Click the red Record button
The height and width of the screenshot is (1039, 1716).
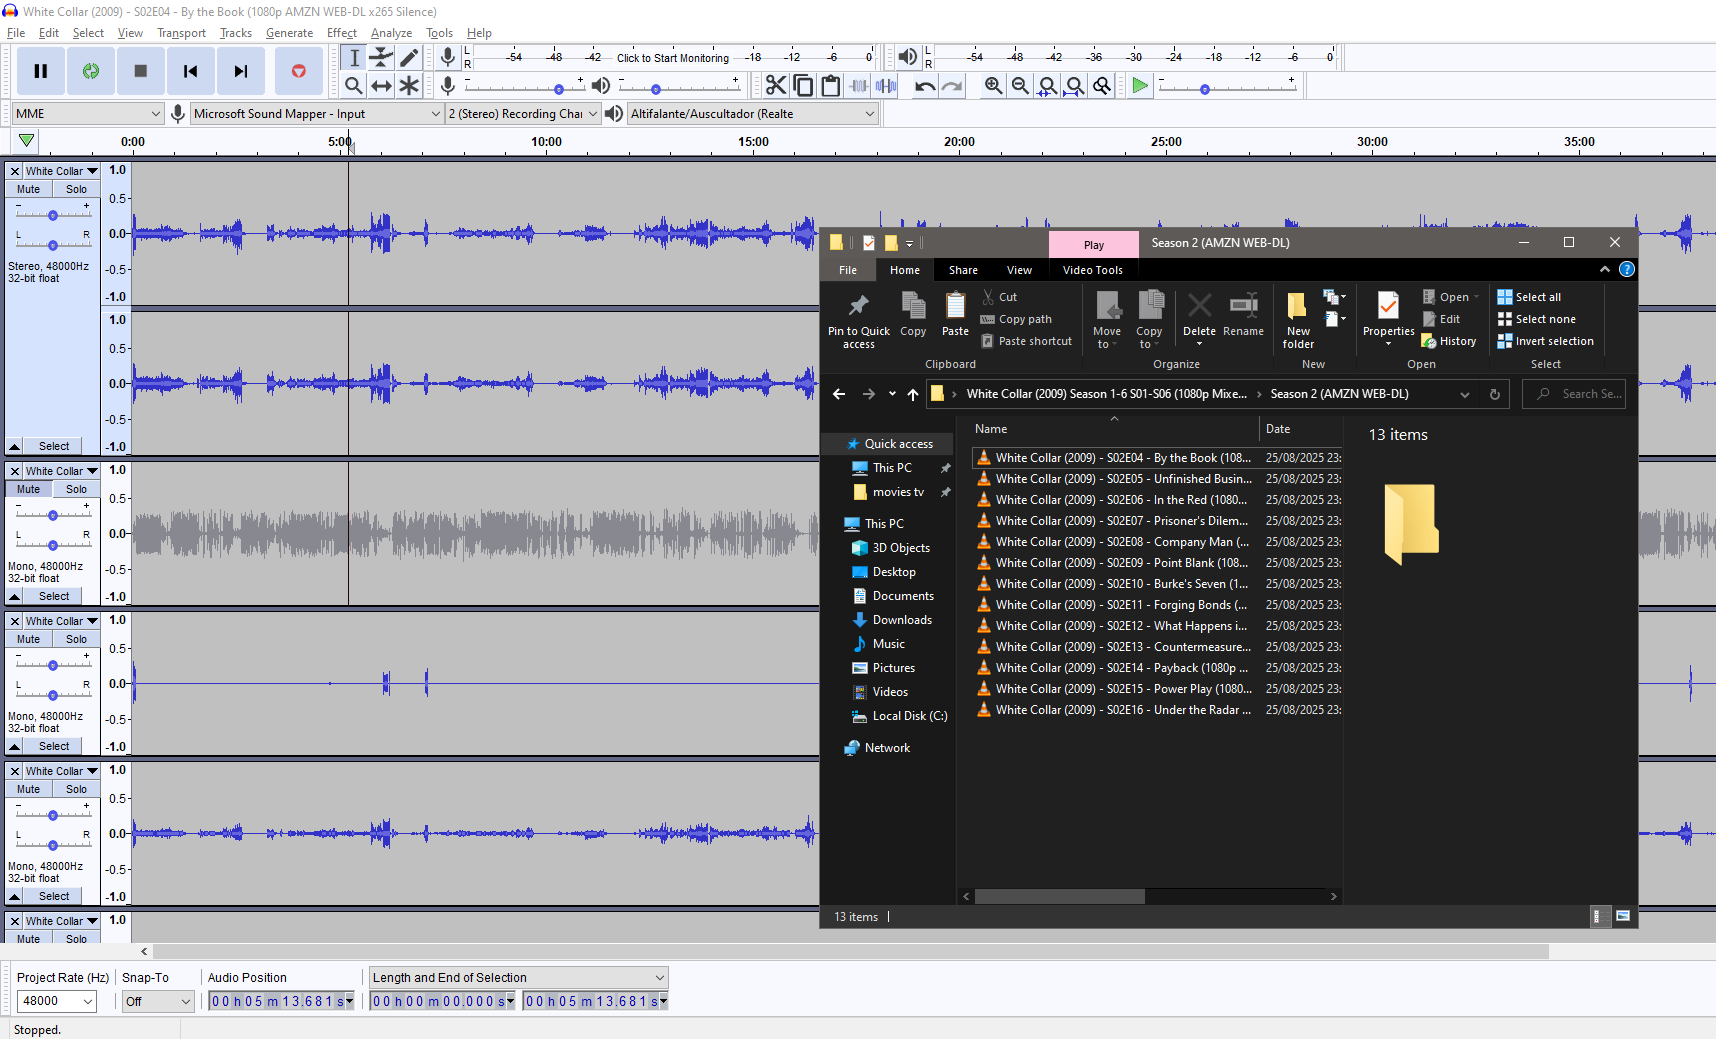tap(298, 71)
